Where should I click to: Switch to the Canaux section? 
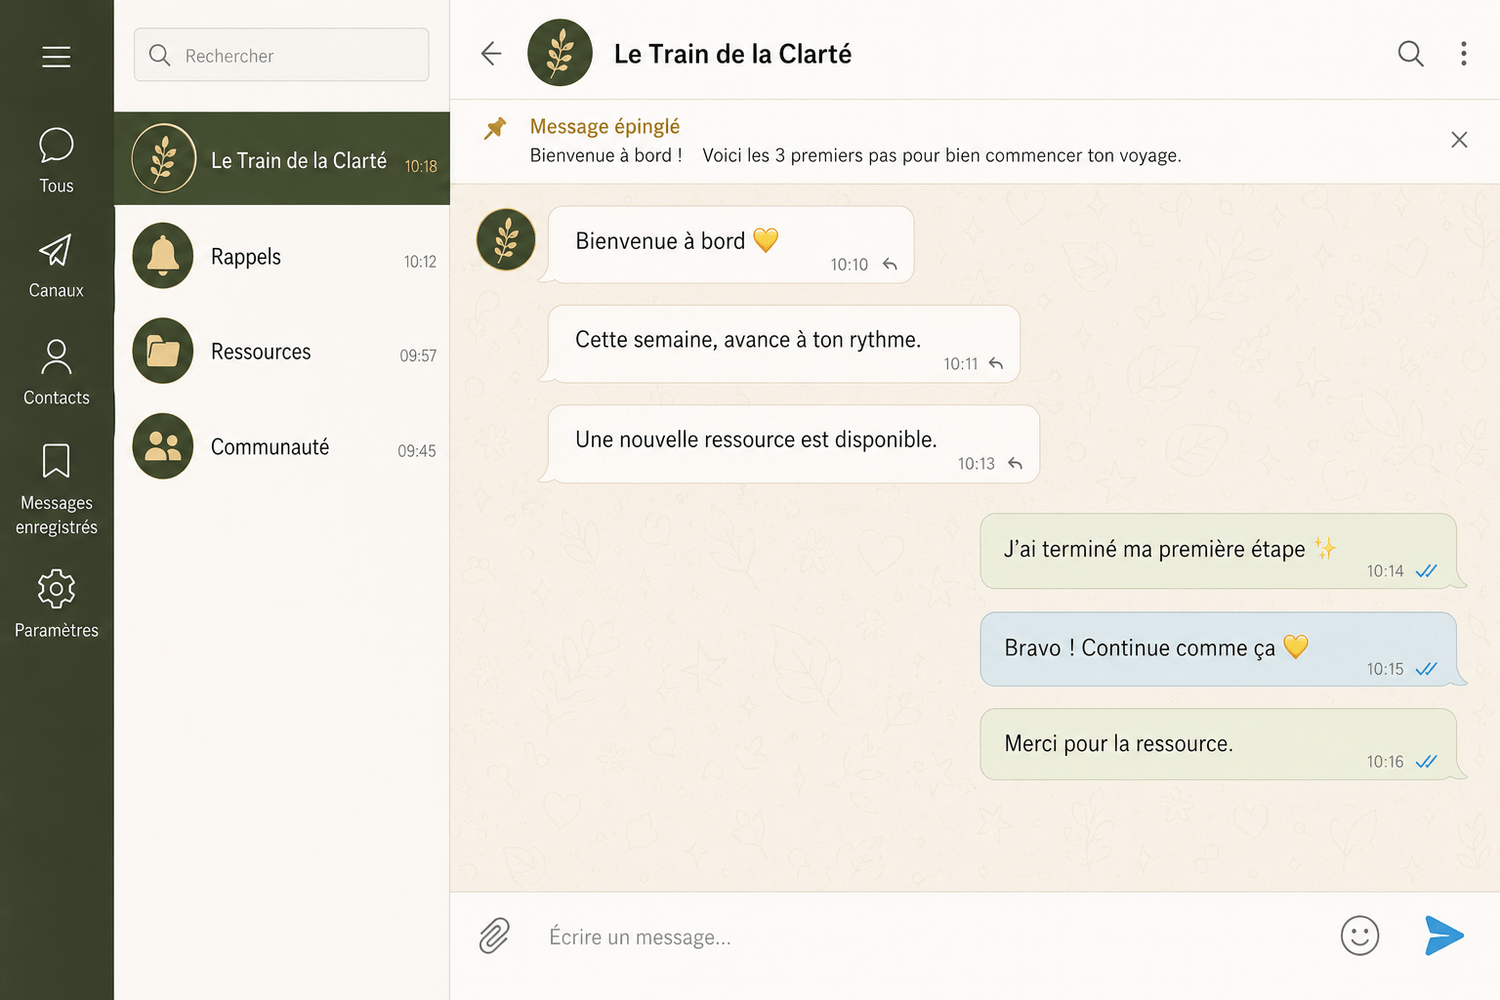(x=56, y=266)
